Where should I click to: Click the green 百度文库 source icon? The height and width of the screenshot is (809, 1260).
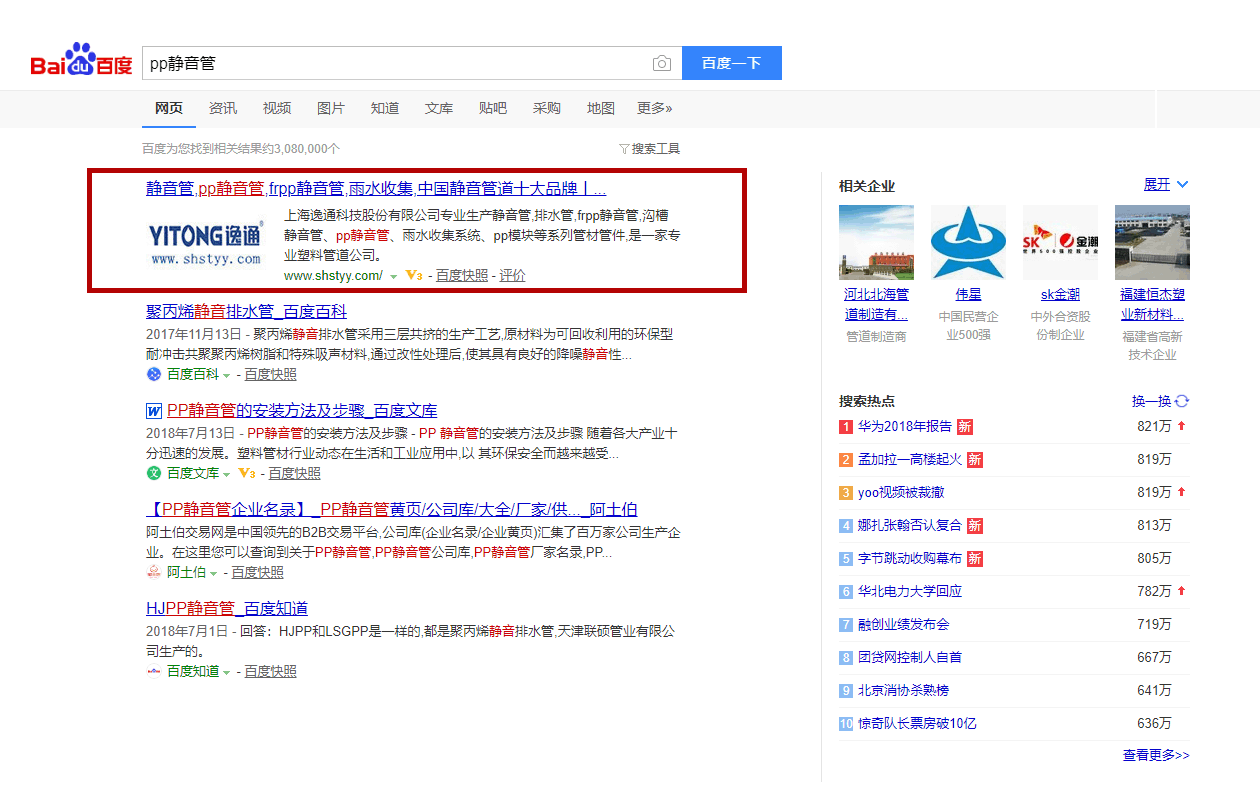[x=154, y=473]
